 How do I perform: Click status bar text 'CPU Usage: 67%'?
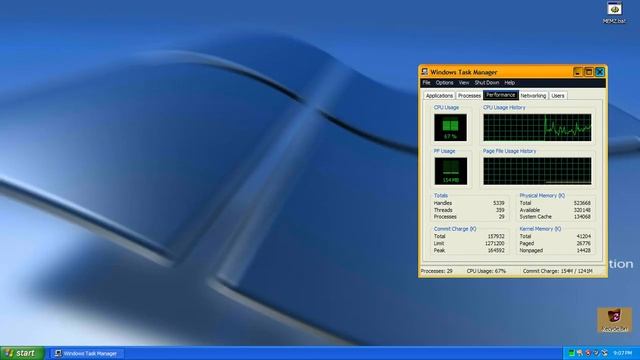[486, 271]
